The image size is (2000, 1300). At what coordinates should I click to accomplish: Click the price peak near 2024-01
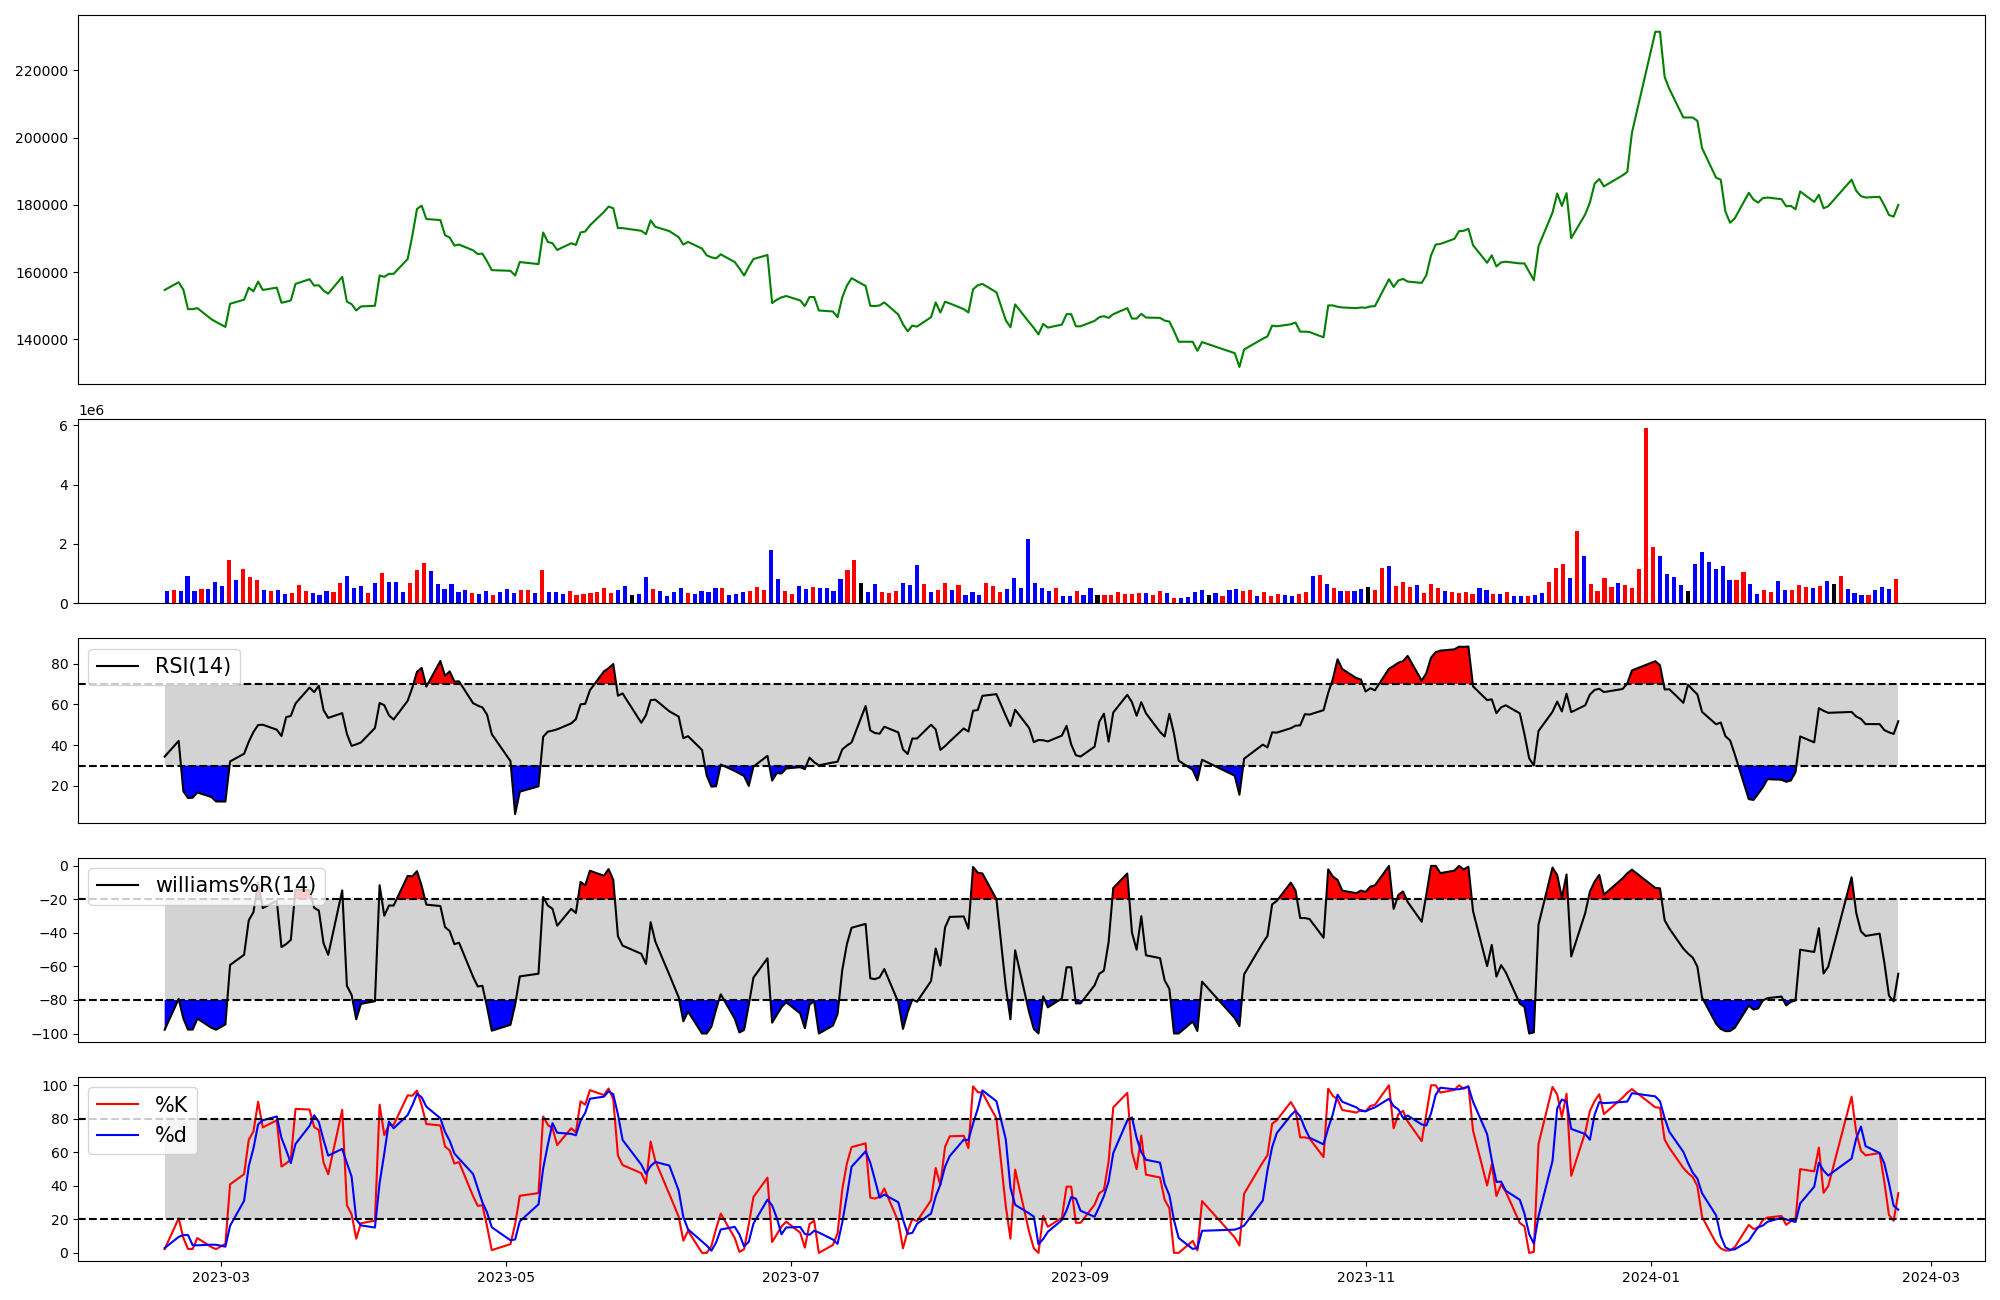point(1657,33)
